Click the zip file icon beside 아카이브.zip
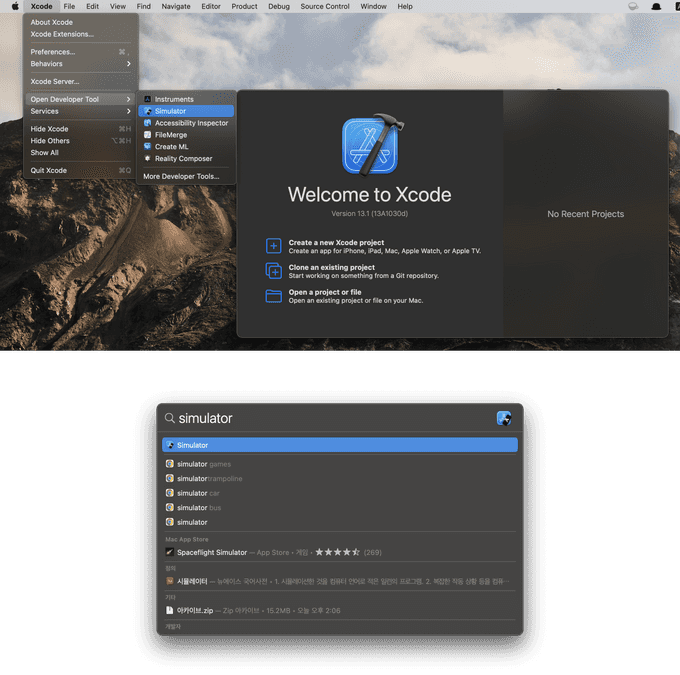Viewport: 680px width, 675px height. [x=170, y=610]
